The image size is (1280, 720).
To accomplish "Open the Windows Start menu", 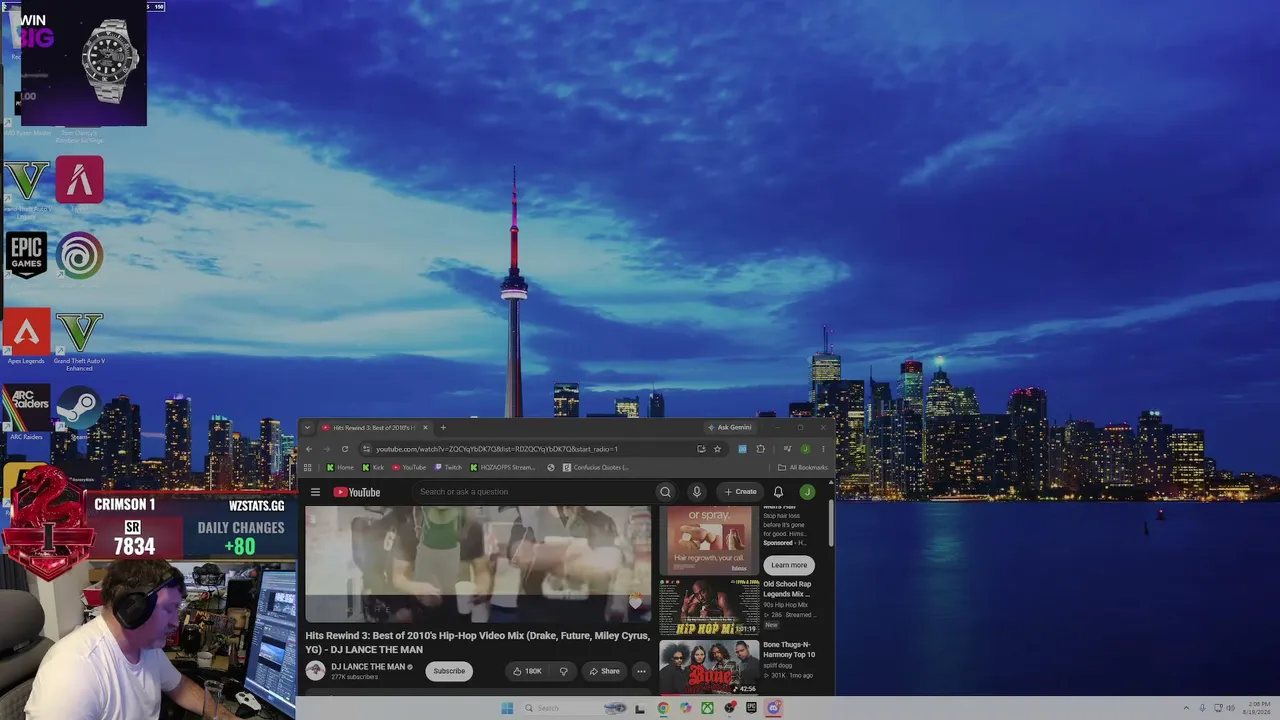I will coord(507,708).
